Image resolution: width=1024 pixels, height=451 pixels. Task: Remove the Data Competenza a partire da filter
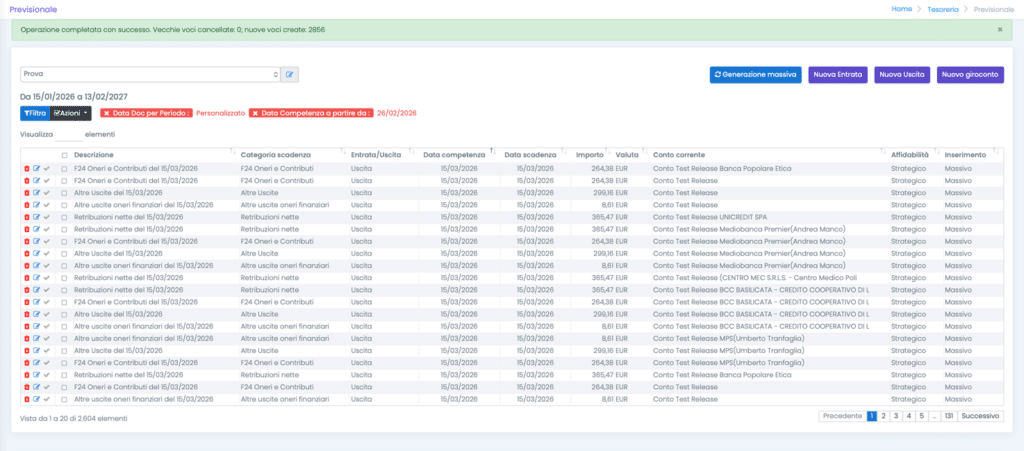pos(256,114)
